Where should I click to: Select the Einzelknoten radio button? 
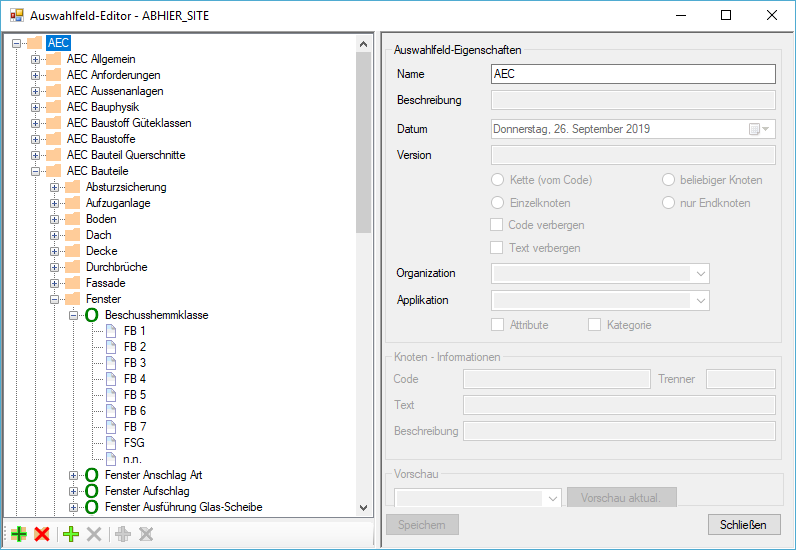pyautogui.click(x=498, y=203)
